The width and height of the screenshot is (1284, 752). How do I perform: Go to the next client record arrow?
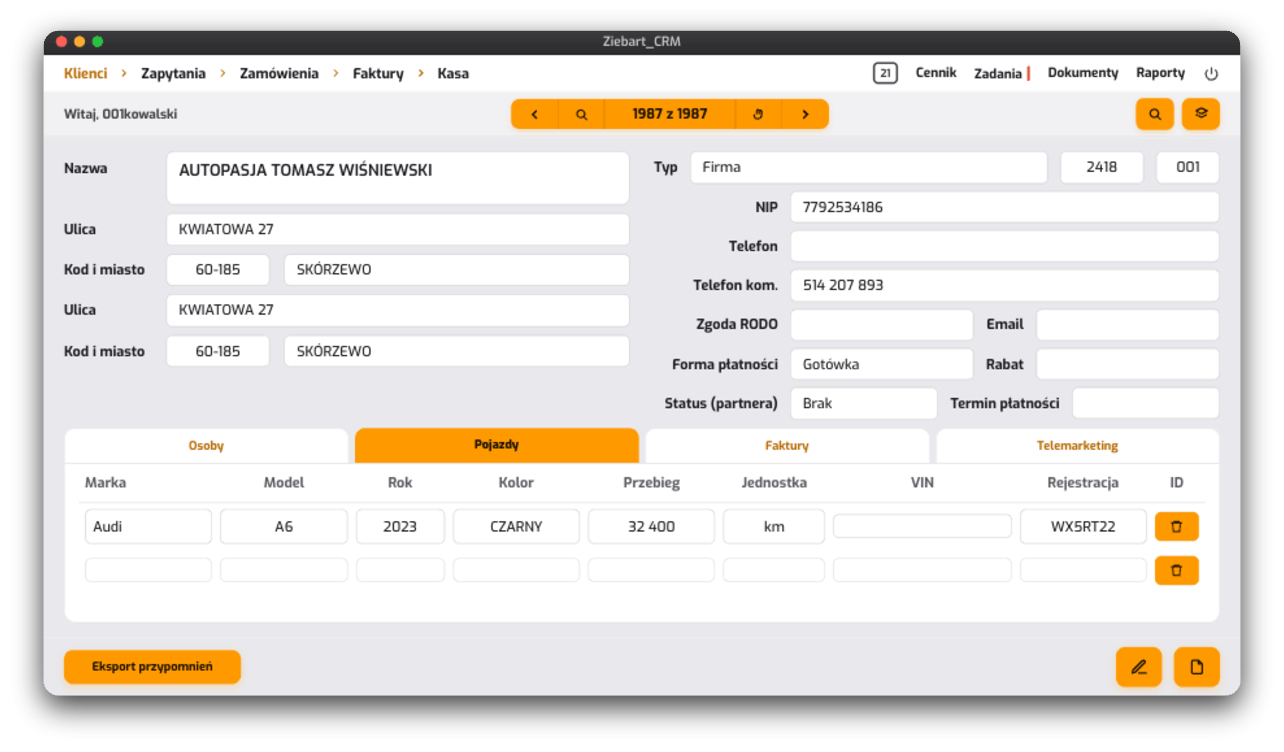[x=805, y=114]
